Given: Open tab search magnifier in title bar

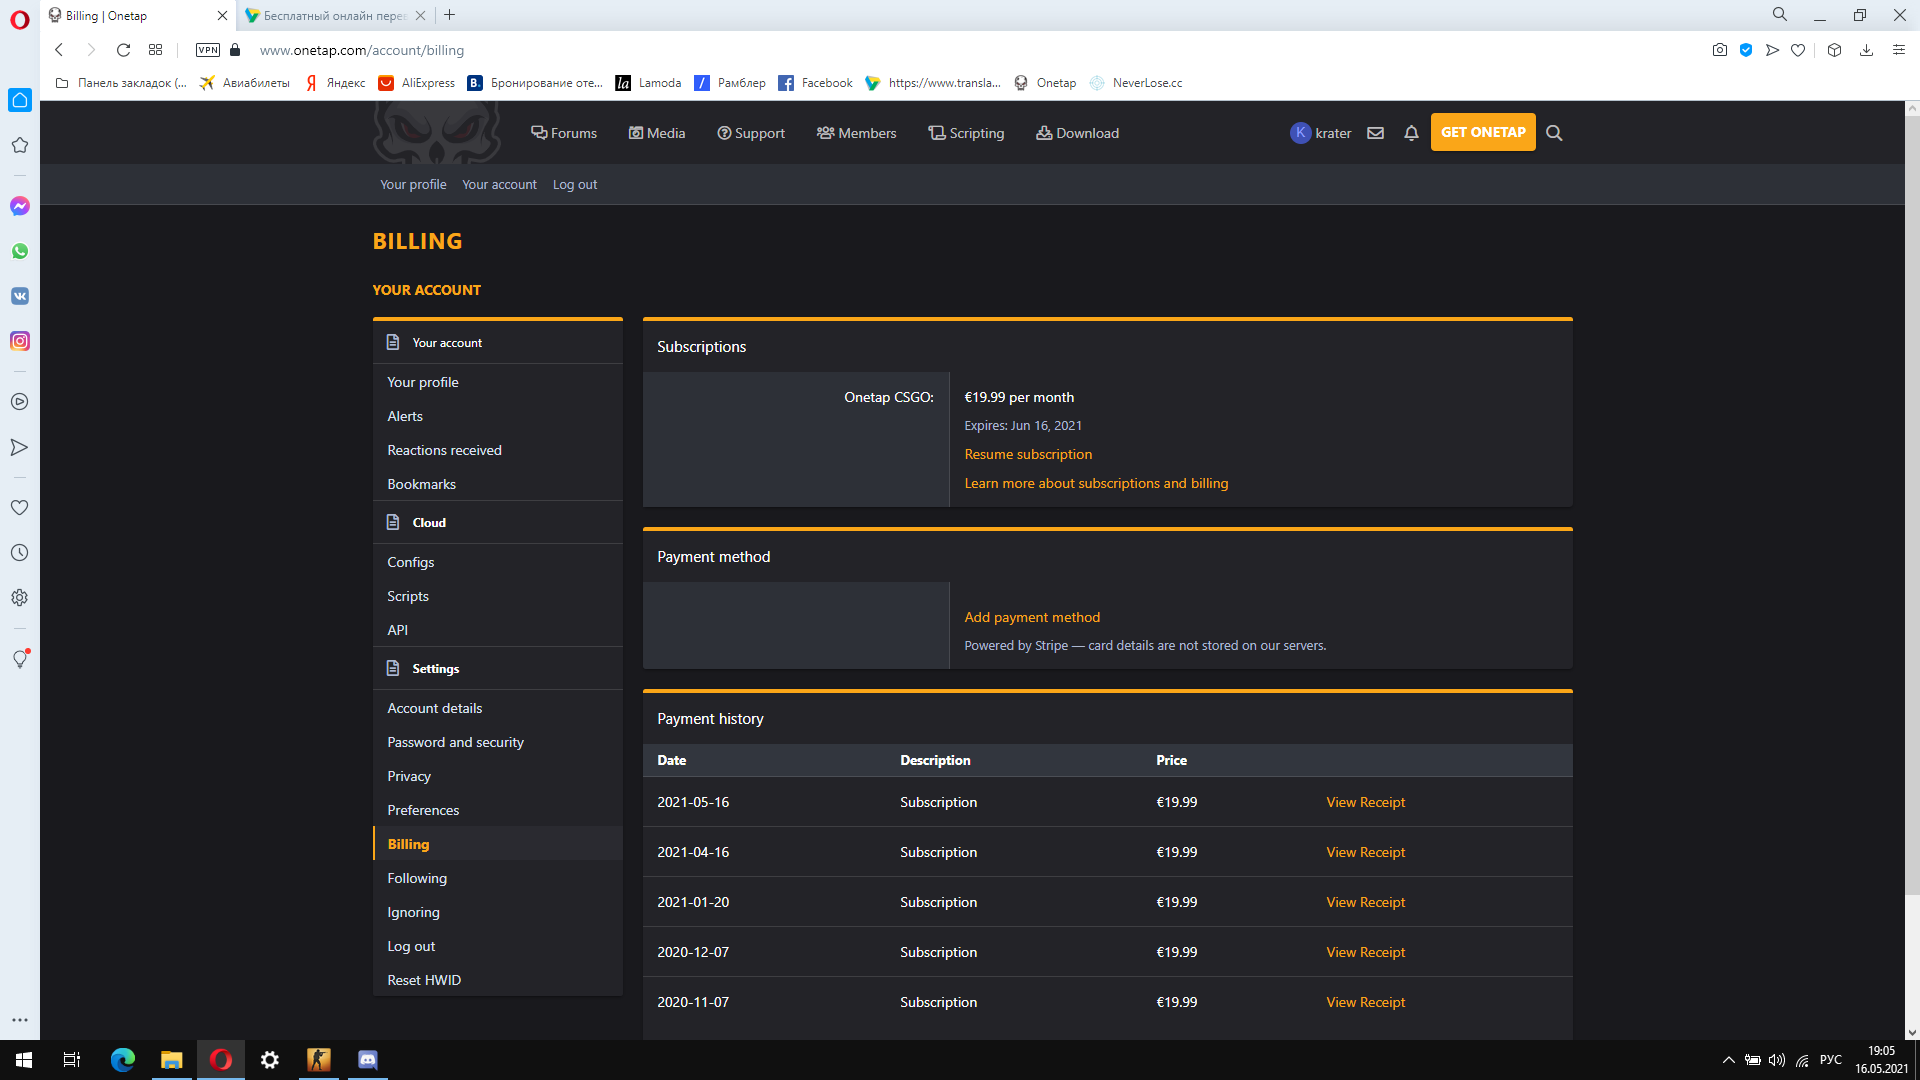Looking at the screenshot, I should click(1780, 15).
